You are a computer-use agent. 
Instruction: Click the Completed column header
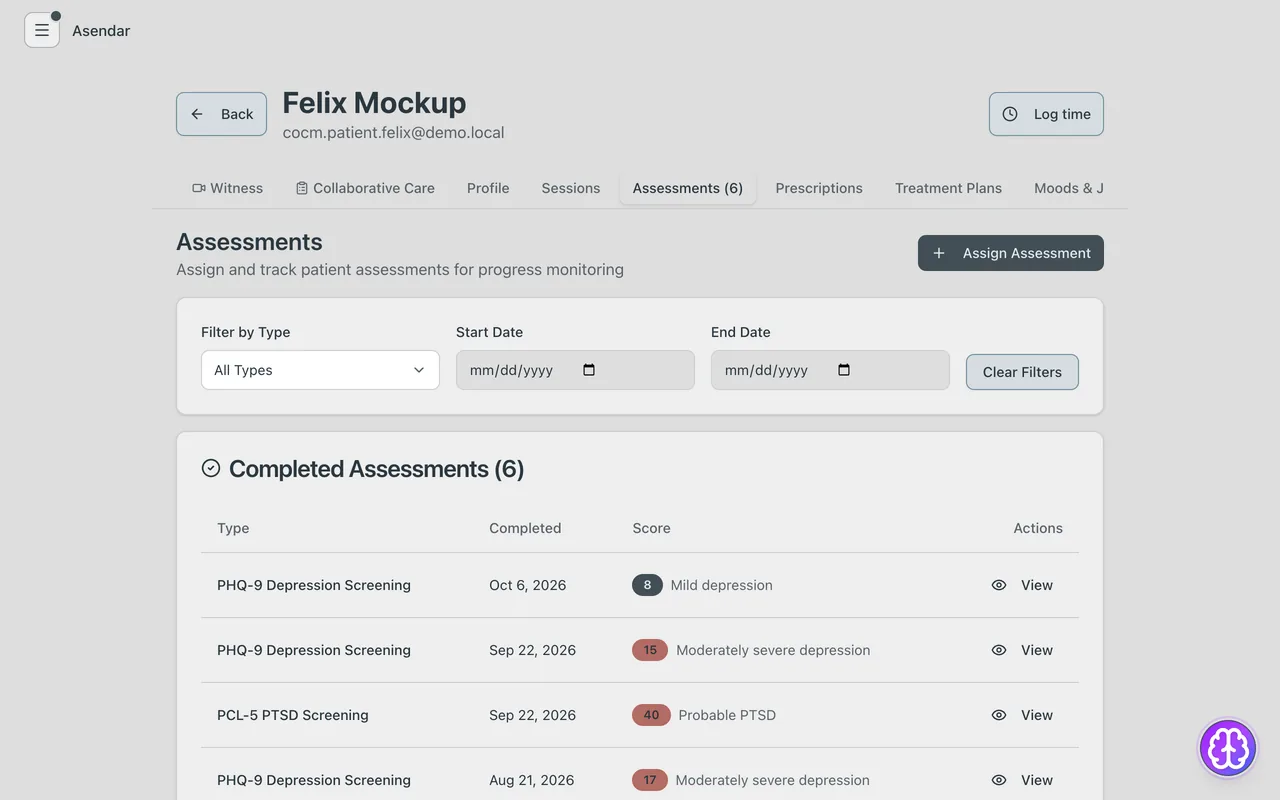525,528
